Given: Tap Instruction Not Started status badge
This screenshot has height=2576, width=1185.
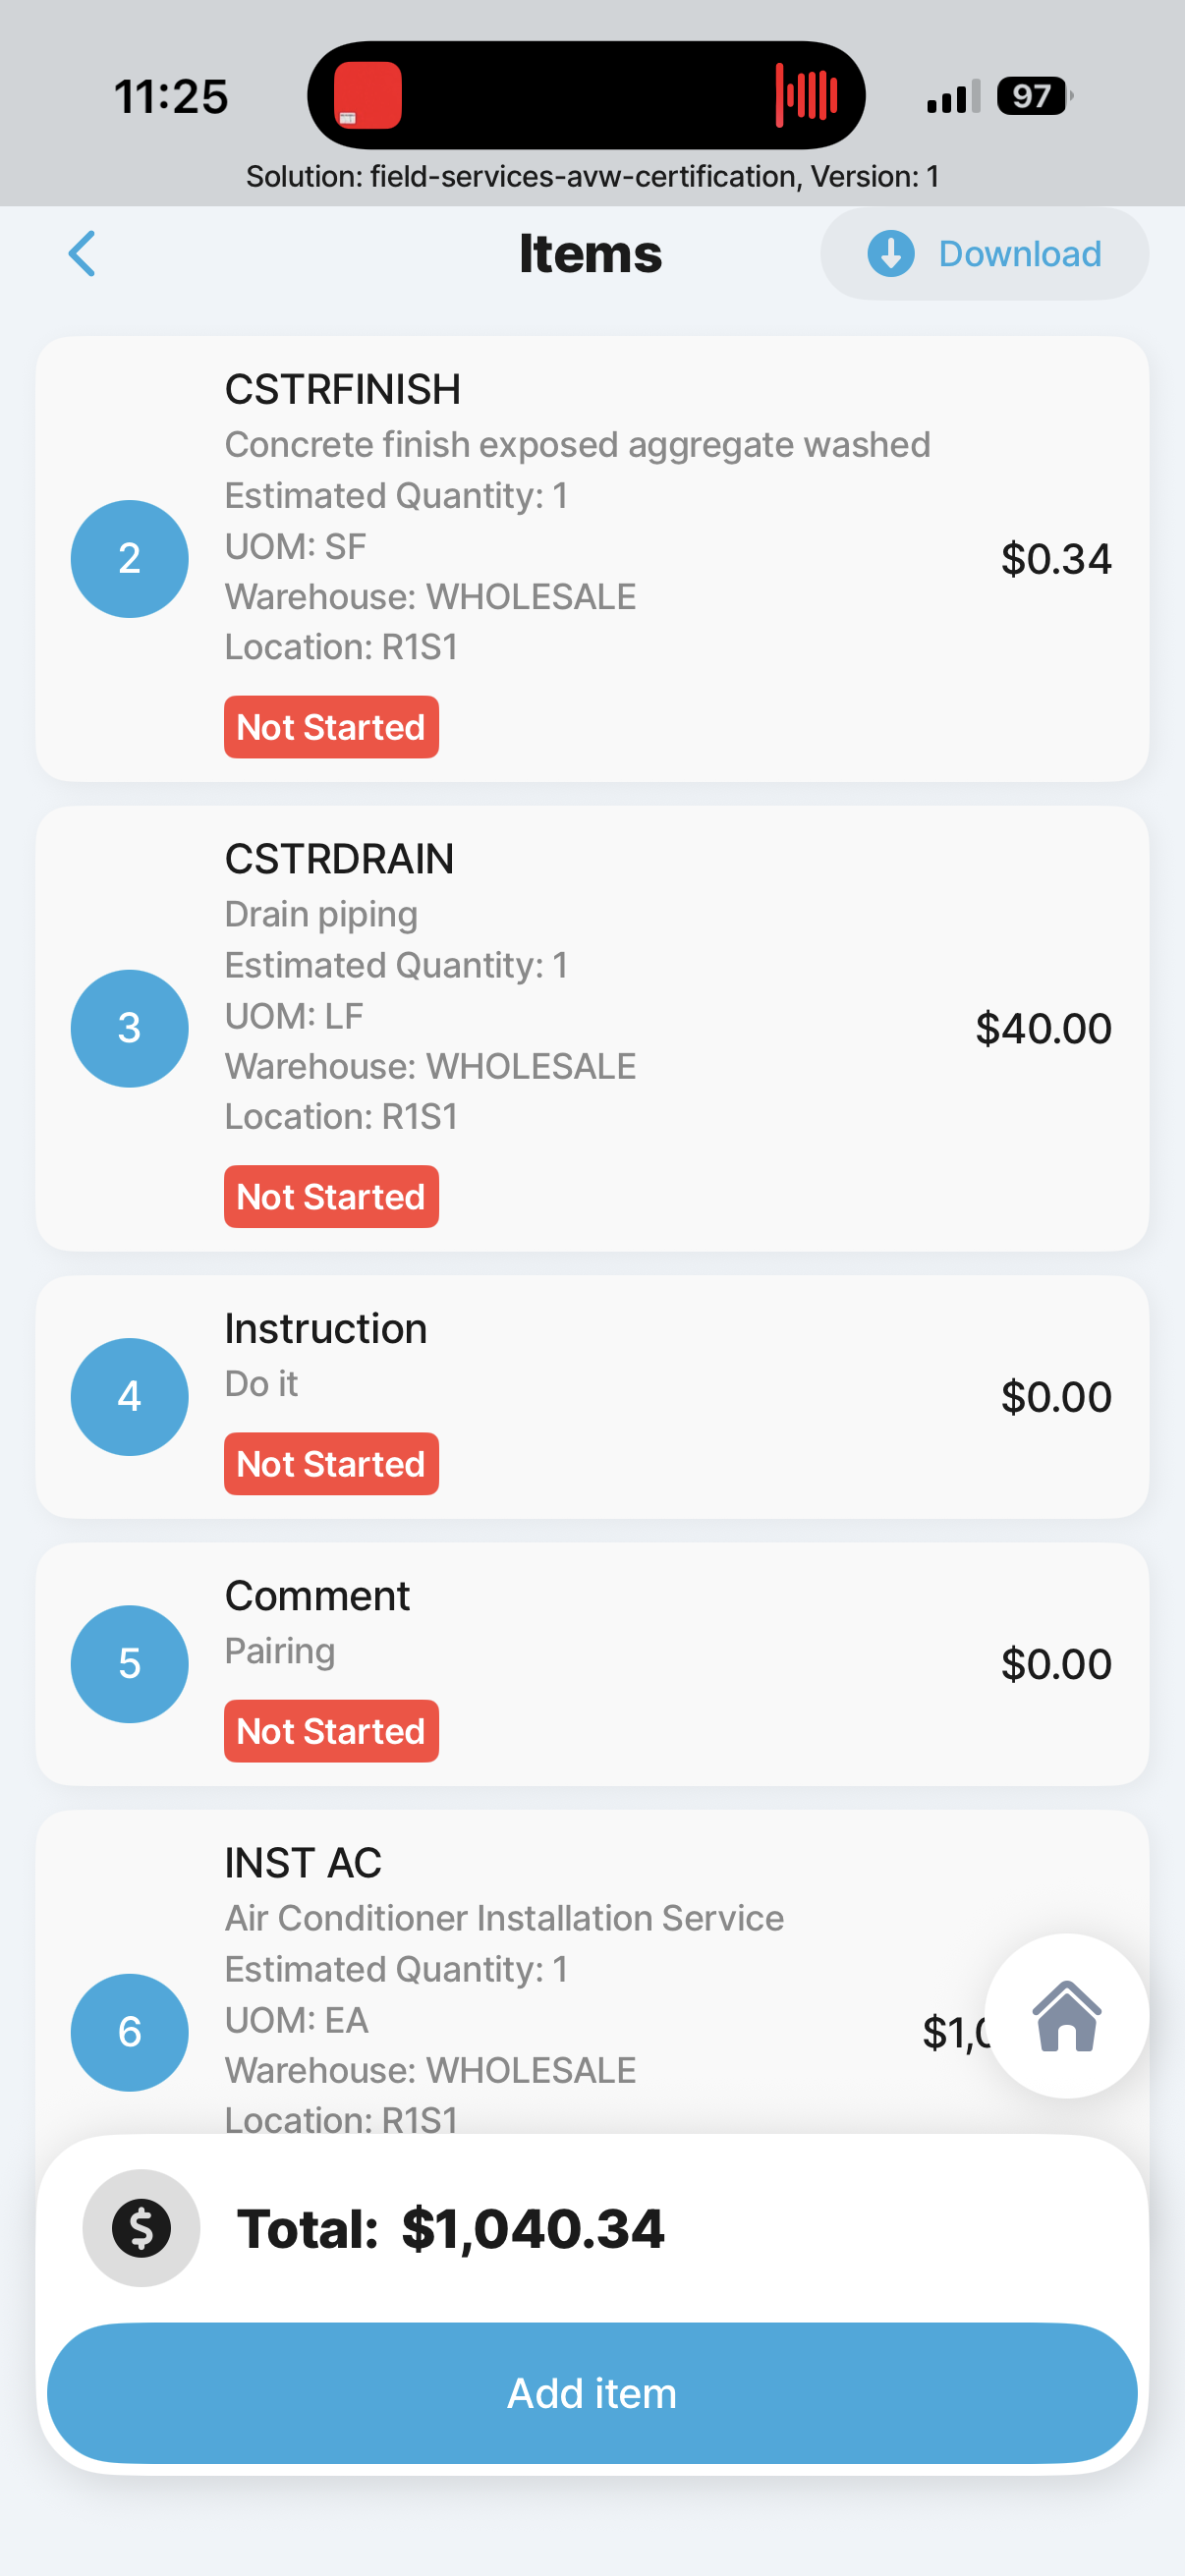Looking at the screenshot, I should (x=331, y=1464).
